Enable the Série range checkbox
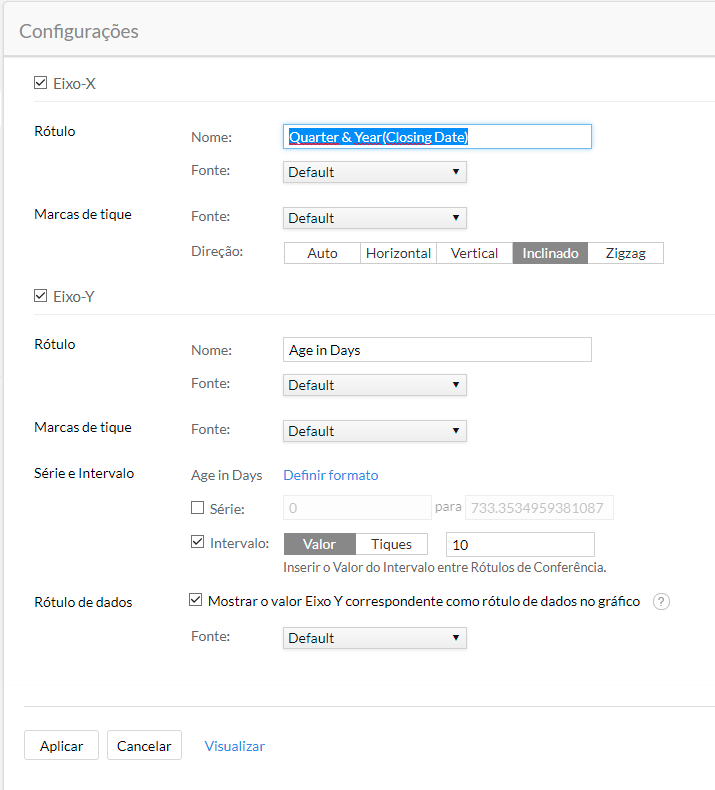Viewport: 715px width, 790px height. tap(198, 507)
